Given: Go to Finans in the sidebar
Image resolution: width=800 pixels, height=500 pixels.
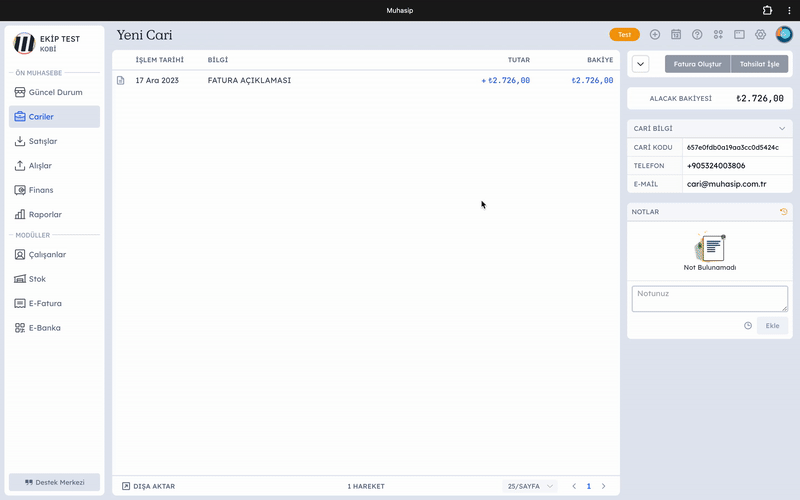Looking at the screenshot, I should click(41, 190).
